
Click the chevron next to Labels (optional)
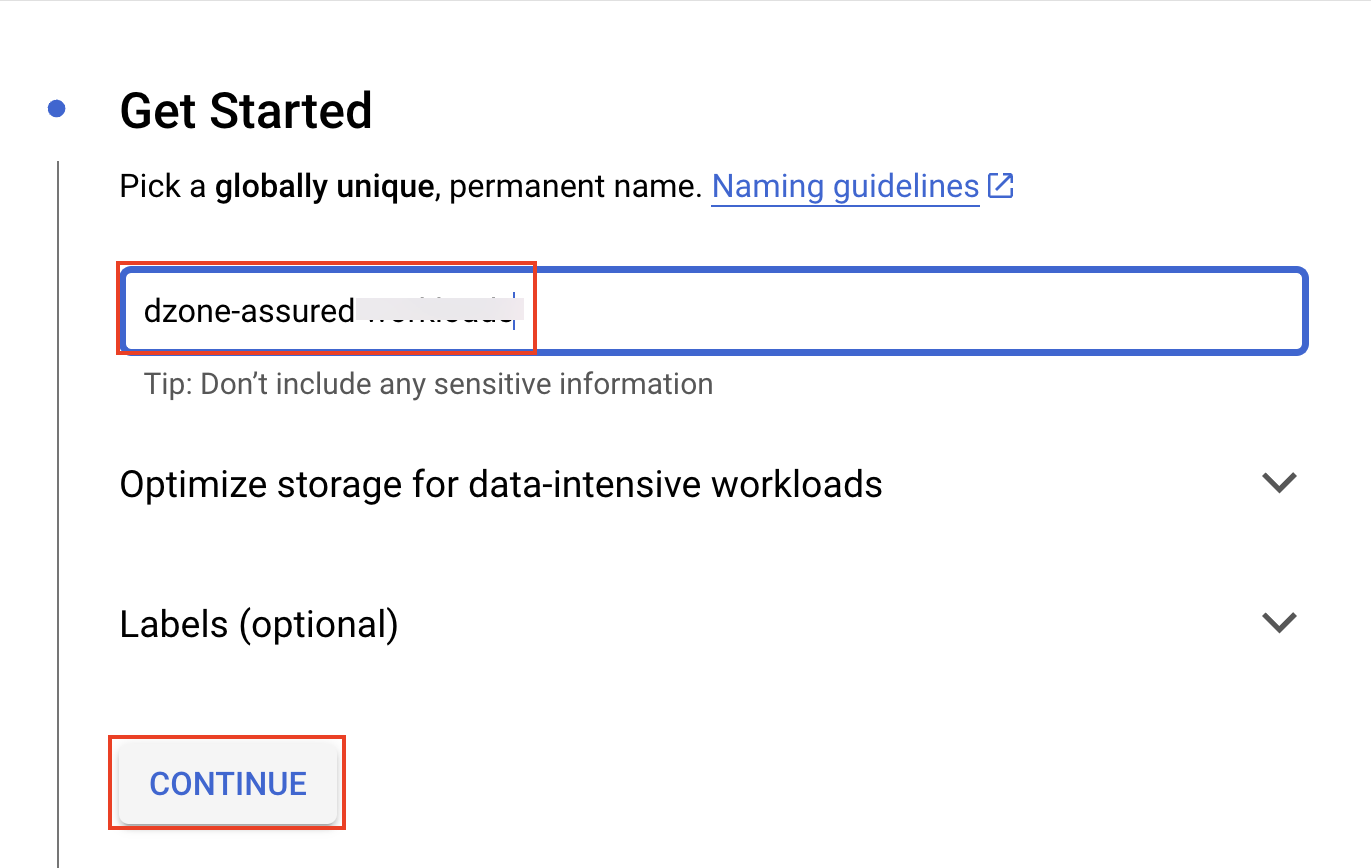(1278, 622)
